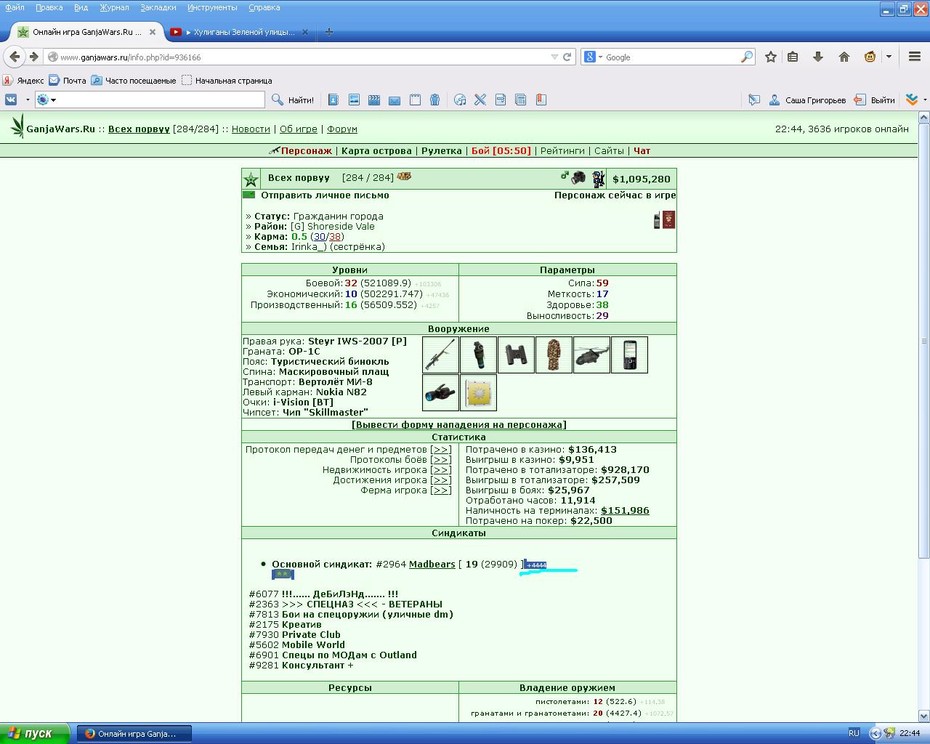This screenshot has width=930, height=744.
Task: Click the downloads arrow icon
Action: click(x=818, y=57)
